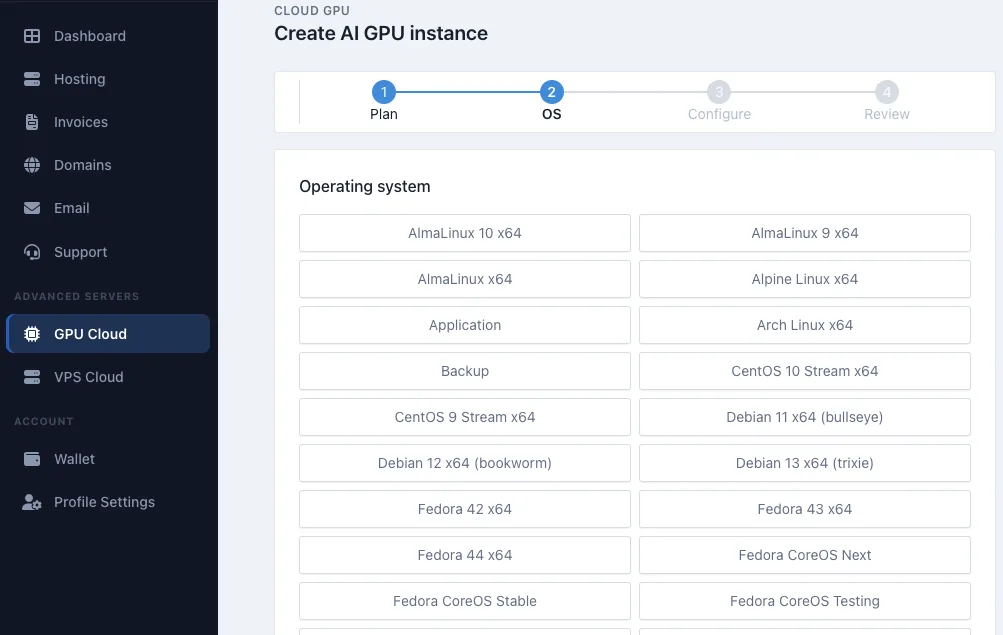Image resolution: width=1003 pixels, height=635 pixels.
Task: Click the ADVANCED SERVERS section label
Action: click(77, 297)
